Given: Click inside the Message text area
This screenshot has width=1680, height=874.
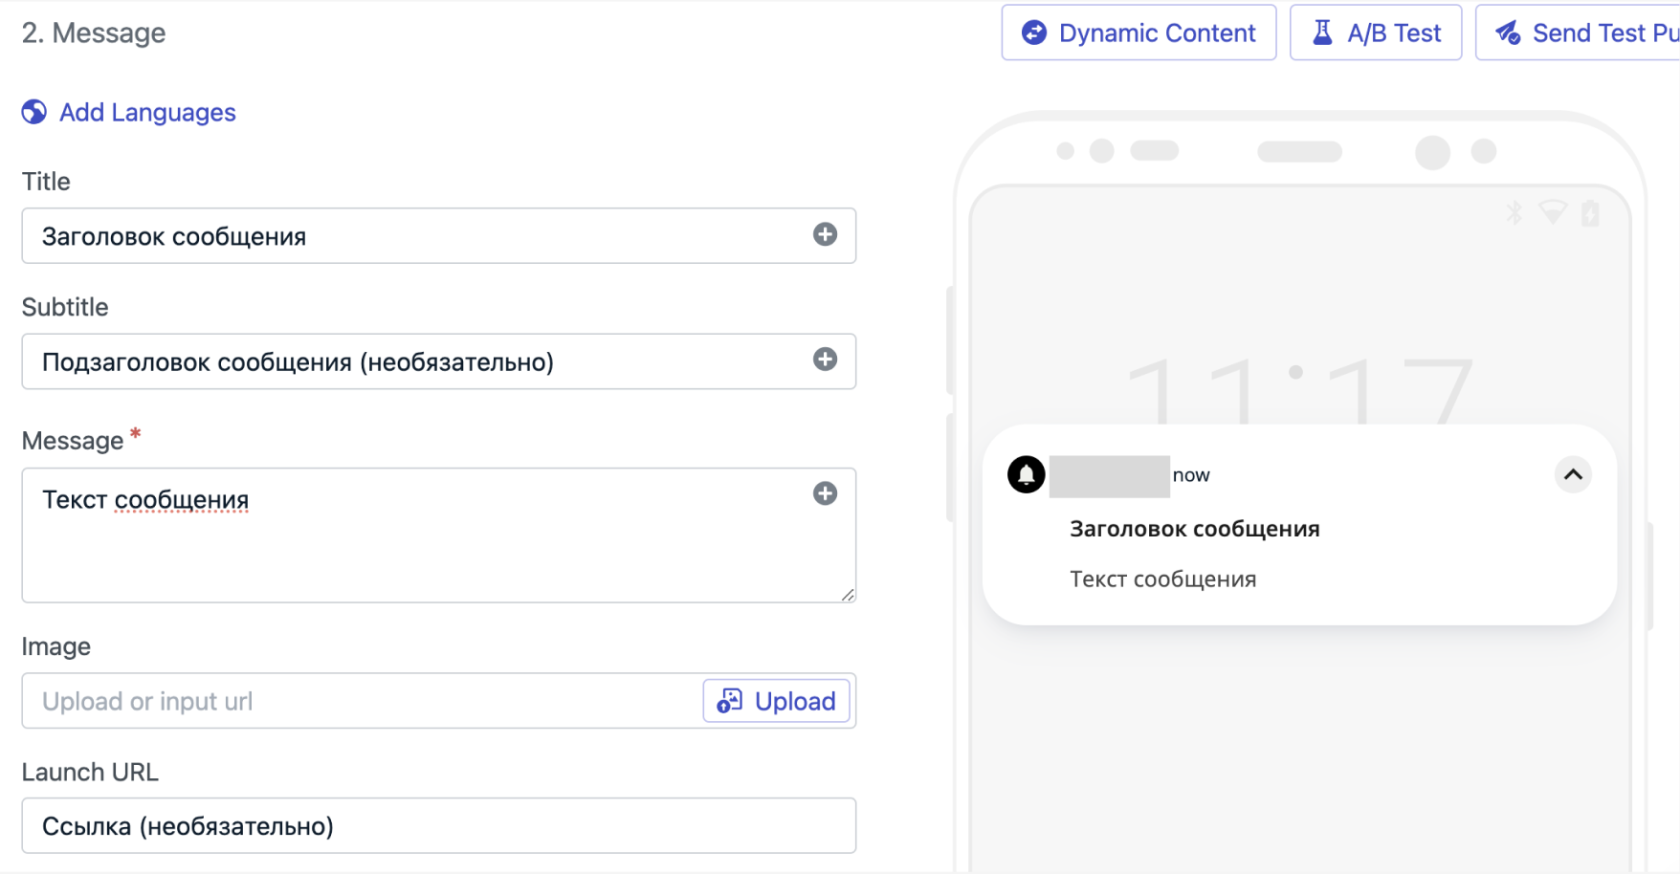Looking at the screenshot, I should (x=439, y=535).
